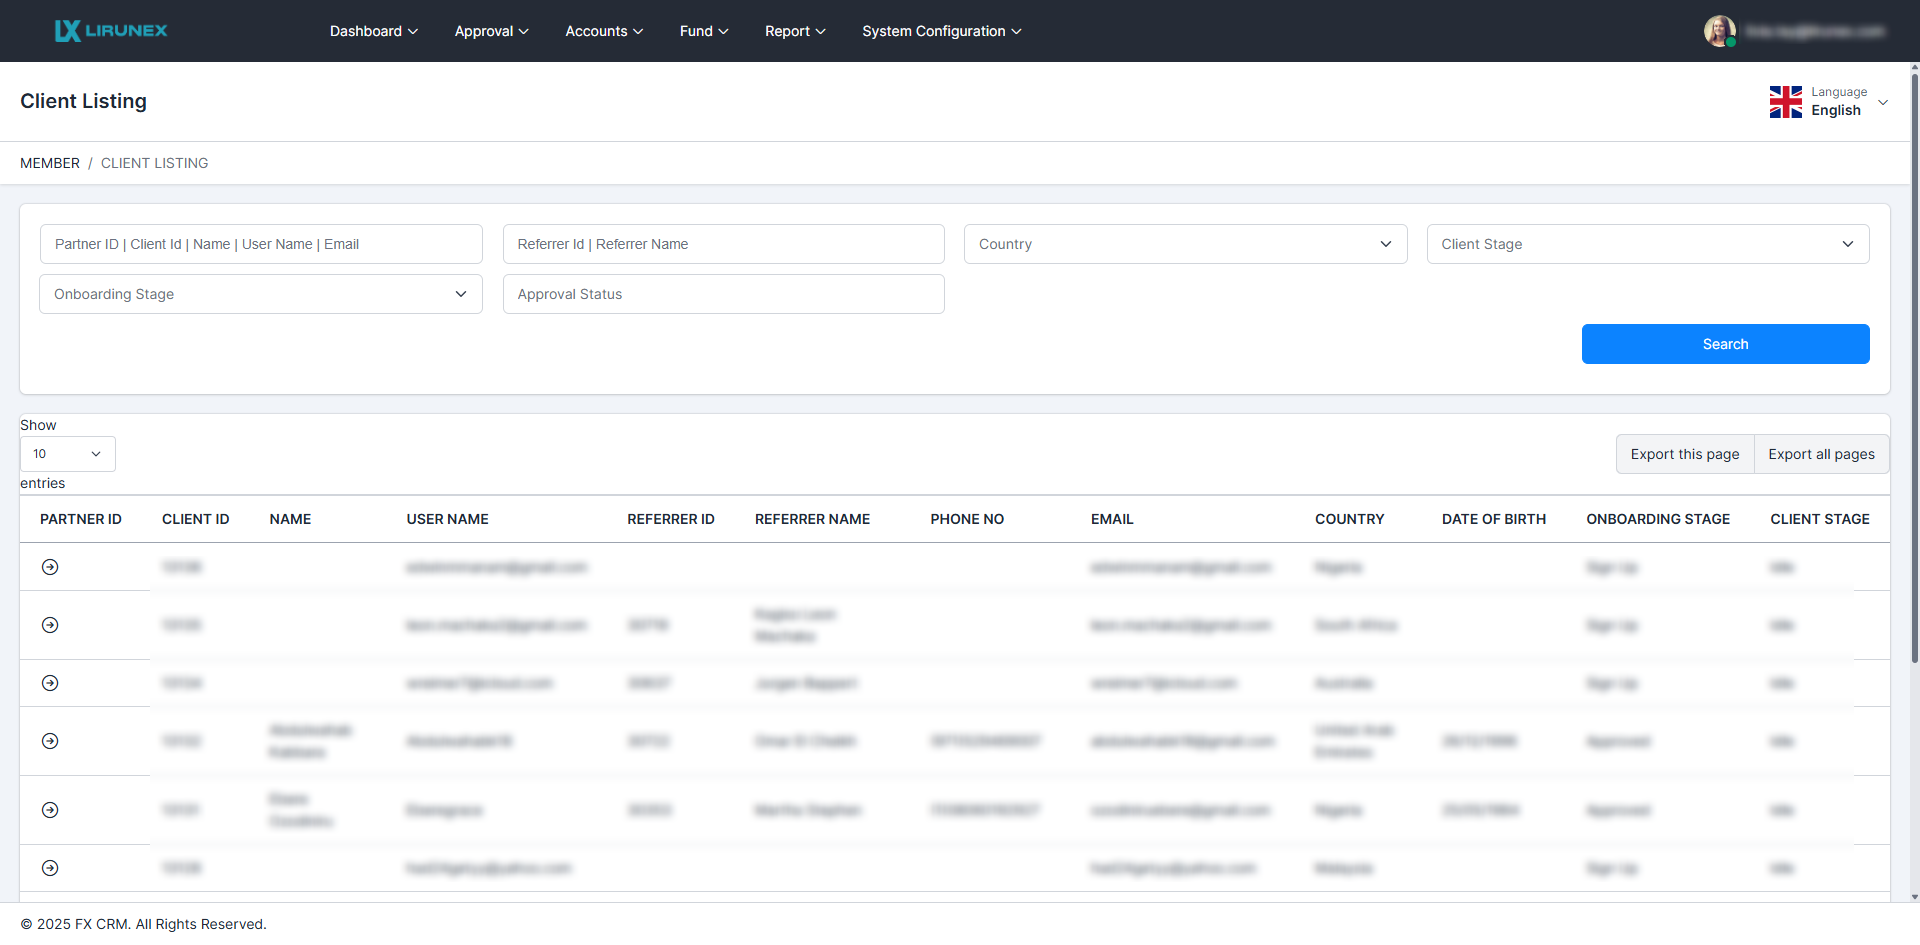The width and height of the screenshot is (1920, 945).
Task: Change the Show entries count dropdown
Action: pyautogui.click(x=67, y=454)
